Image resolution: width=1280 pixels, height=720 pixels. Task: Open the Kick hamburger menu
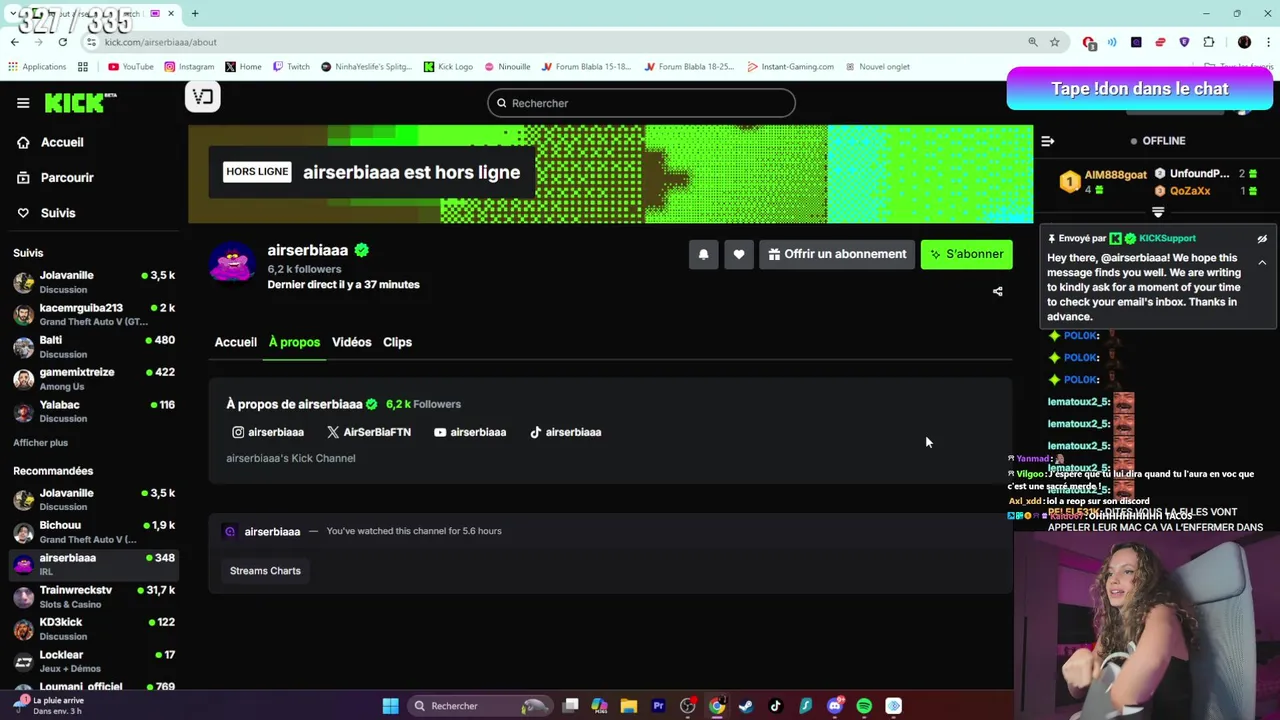23,103
